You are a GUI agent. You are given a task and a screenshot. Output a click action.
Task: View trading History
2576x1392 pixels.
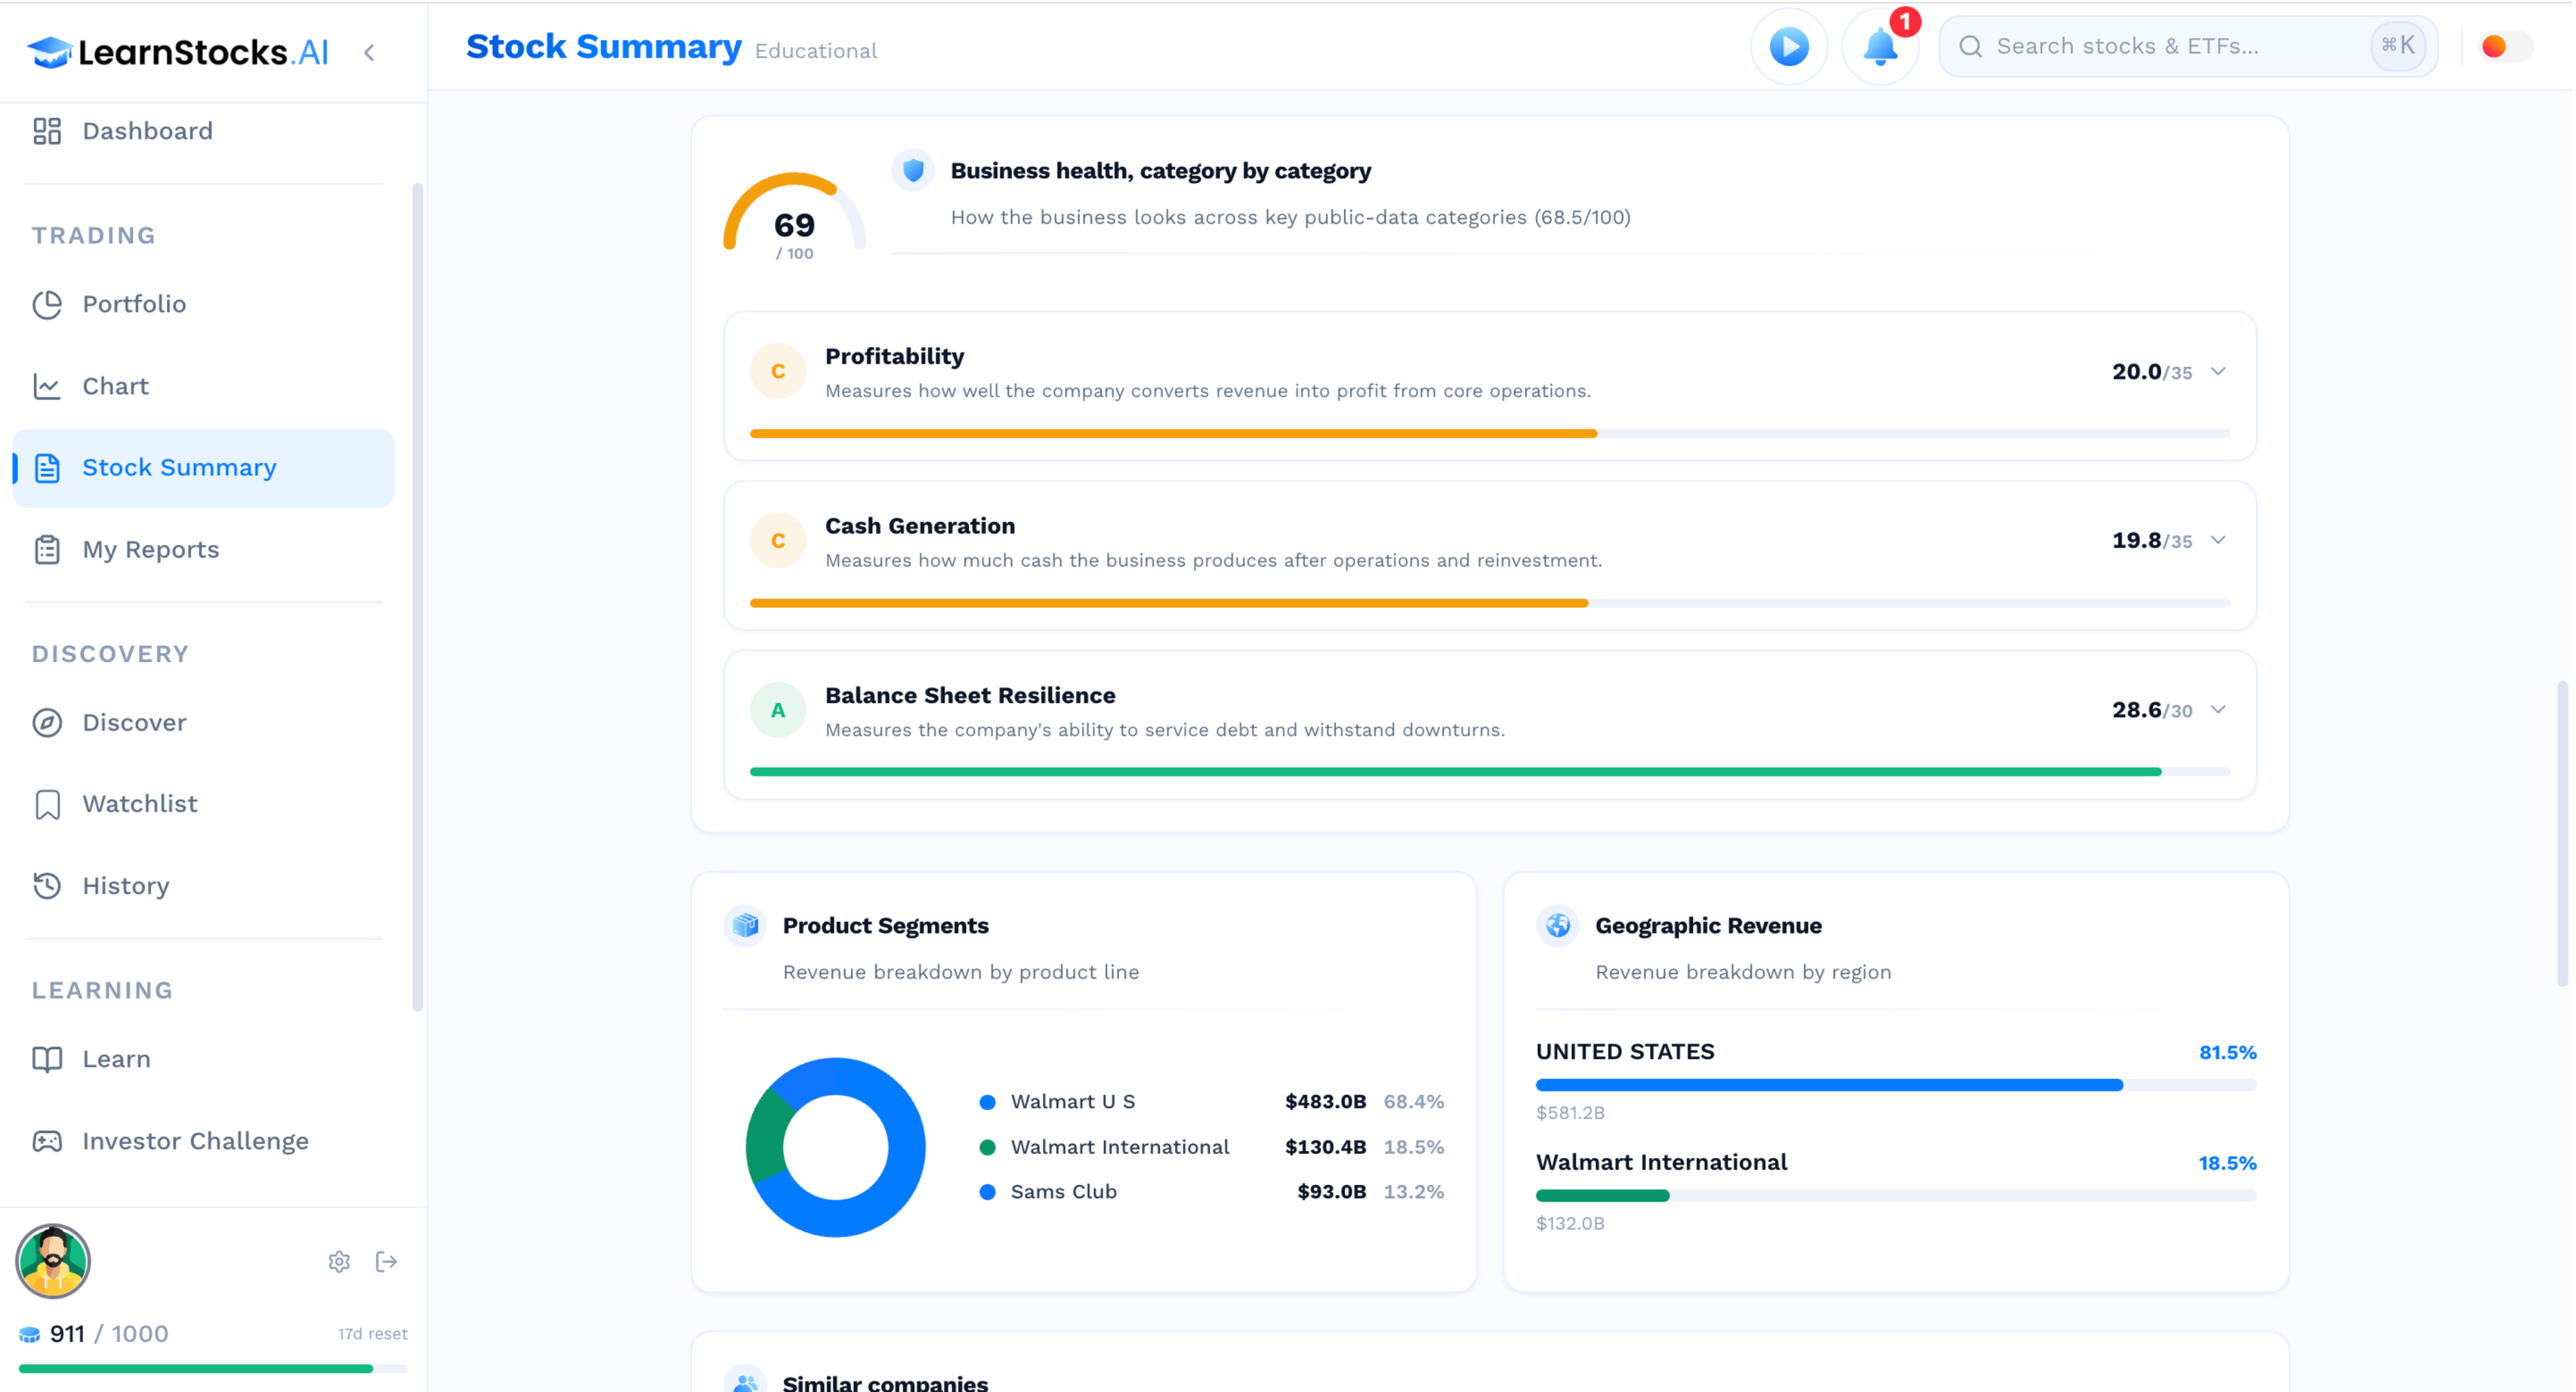click(x=204, y=886)
